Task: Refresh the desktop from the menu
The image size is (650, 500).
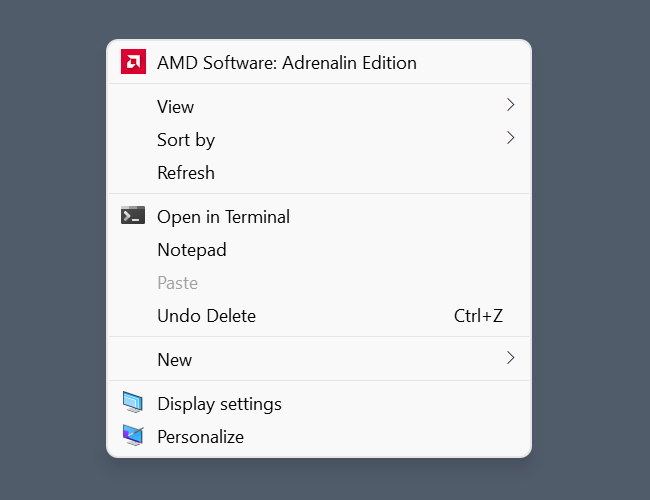Action: 186,173
